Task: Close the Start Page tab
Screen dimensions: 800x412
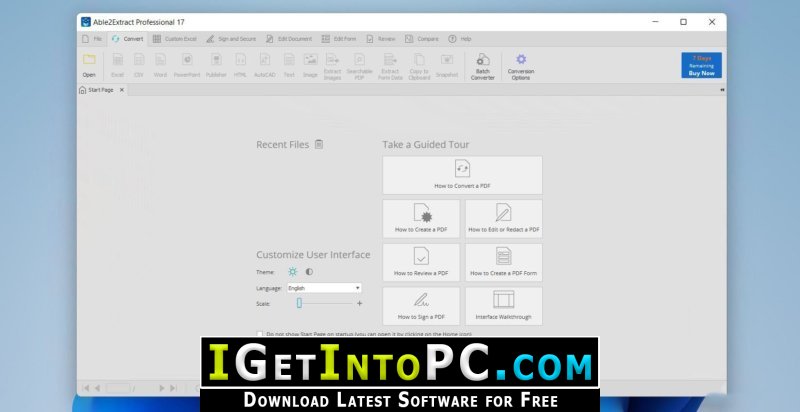Action: point(121,90)
